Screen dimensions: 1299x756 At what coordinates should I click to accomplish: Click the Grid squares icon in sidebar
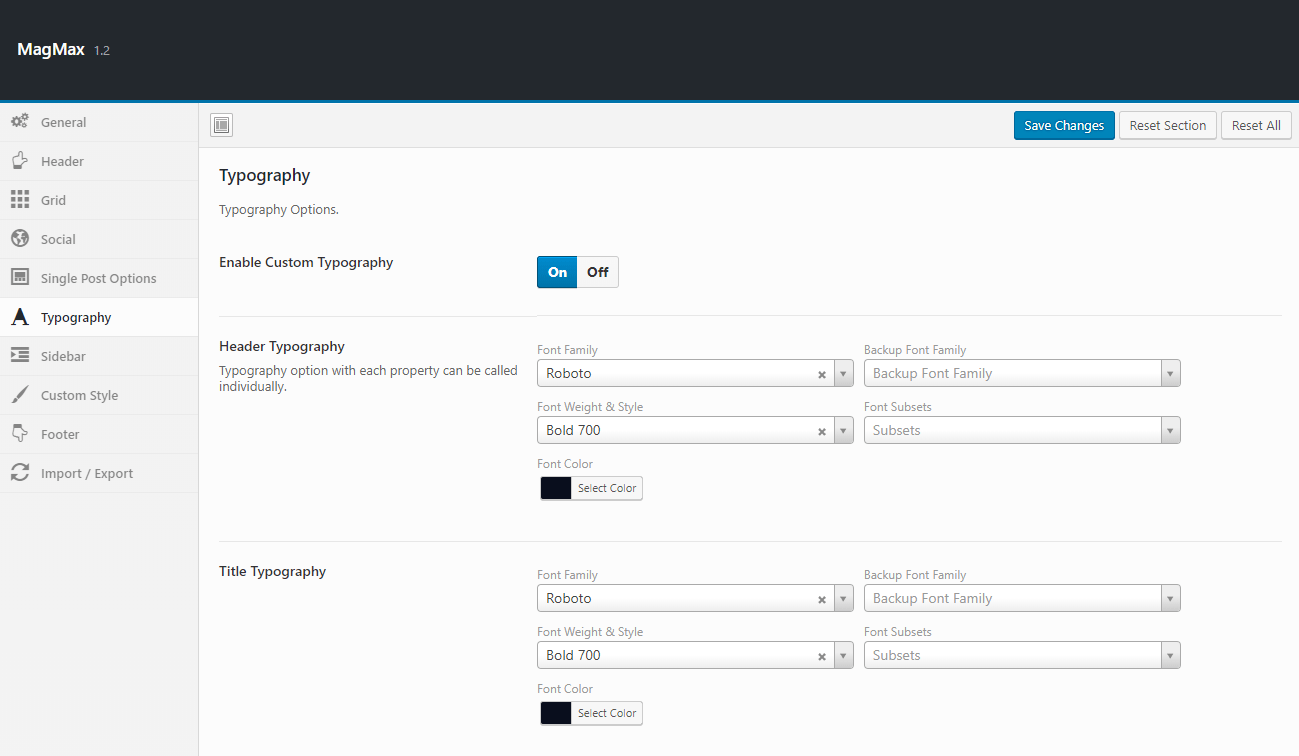pos(20,200)
